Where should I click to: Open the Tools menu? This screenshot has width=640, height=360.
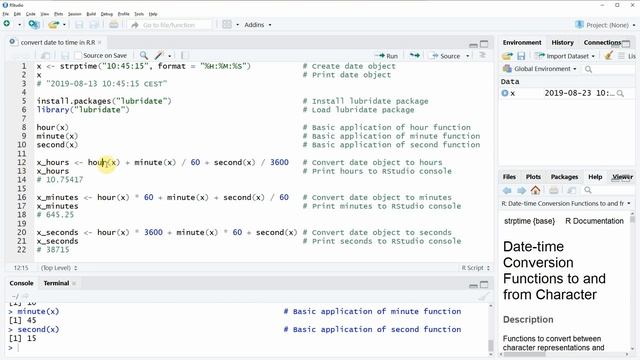click(139, 14)
